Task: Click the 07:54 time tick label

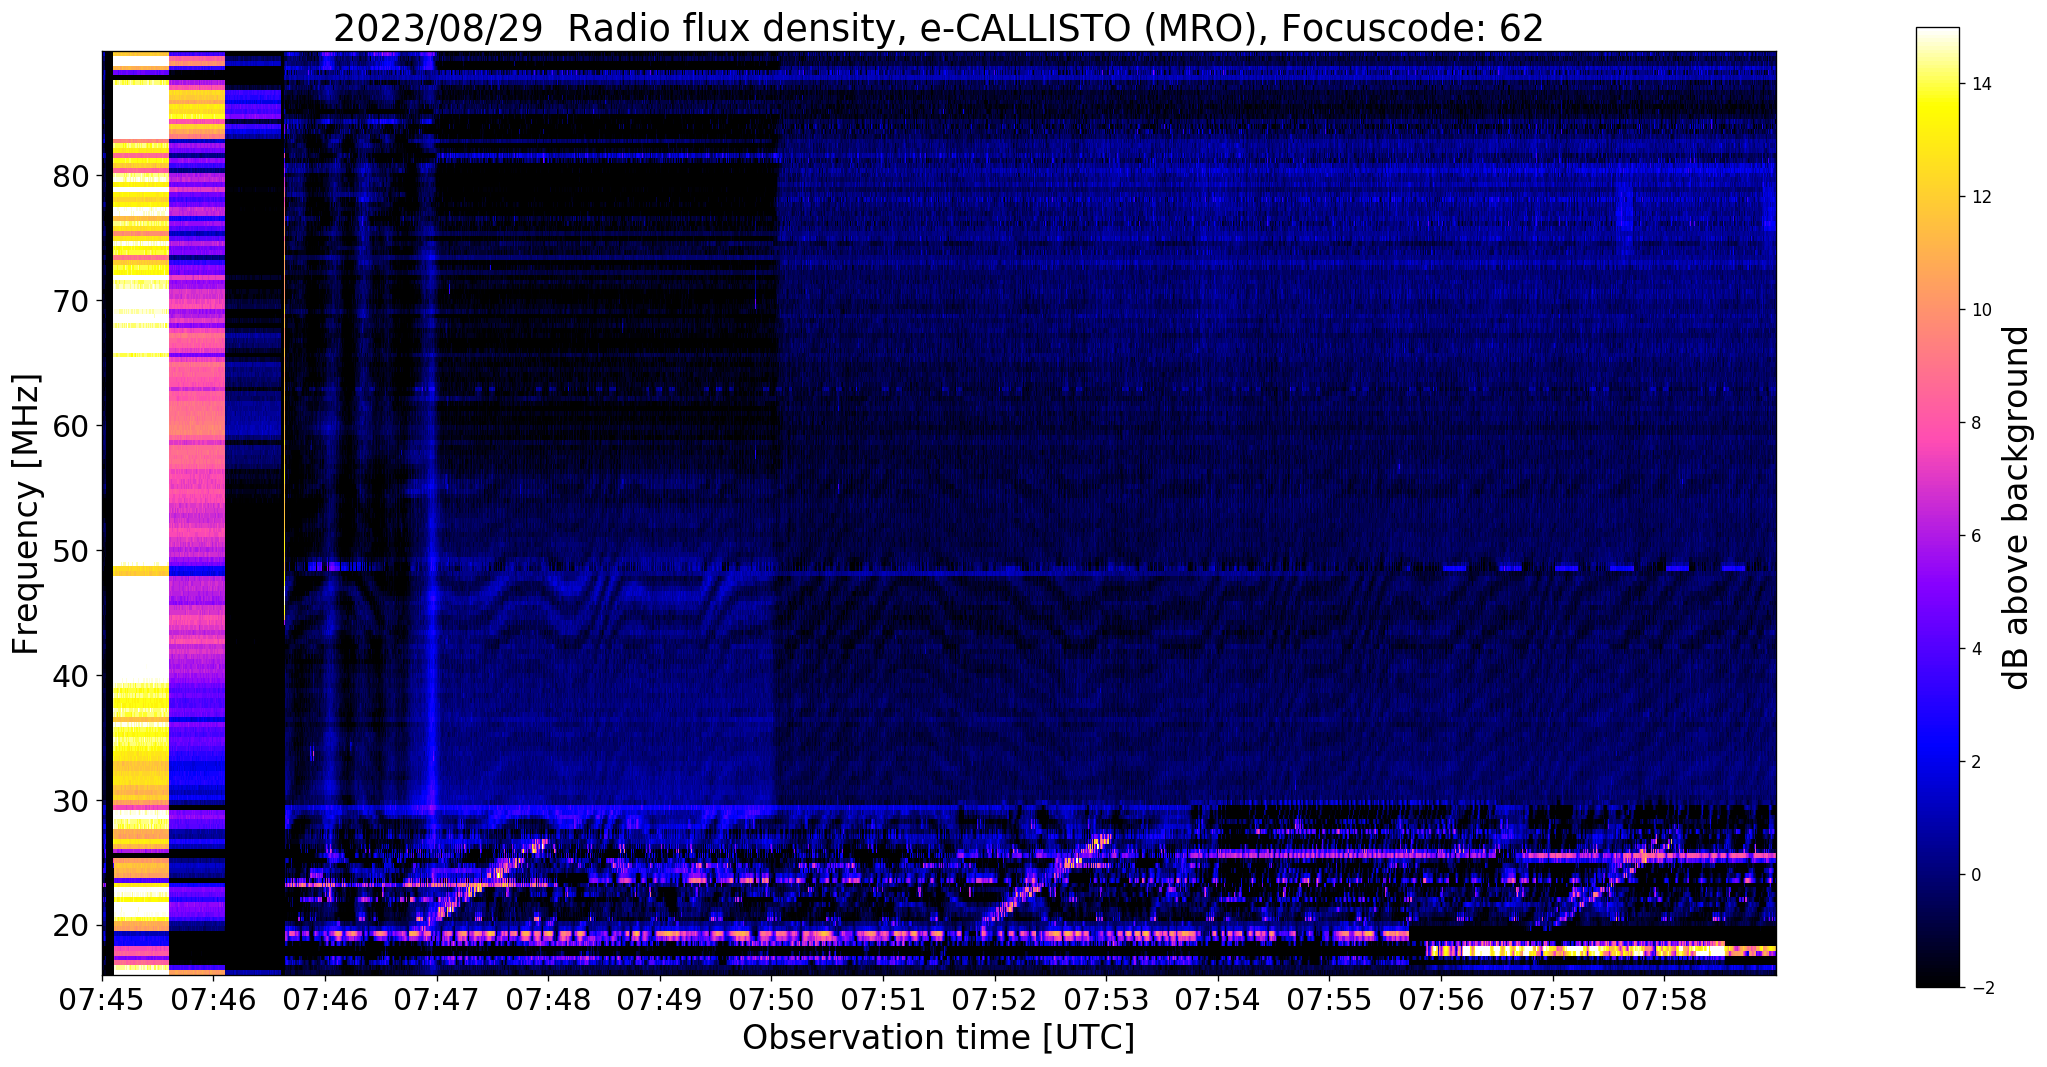Action: click(1218, 999)
